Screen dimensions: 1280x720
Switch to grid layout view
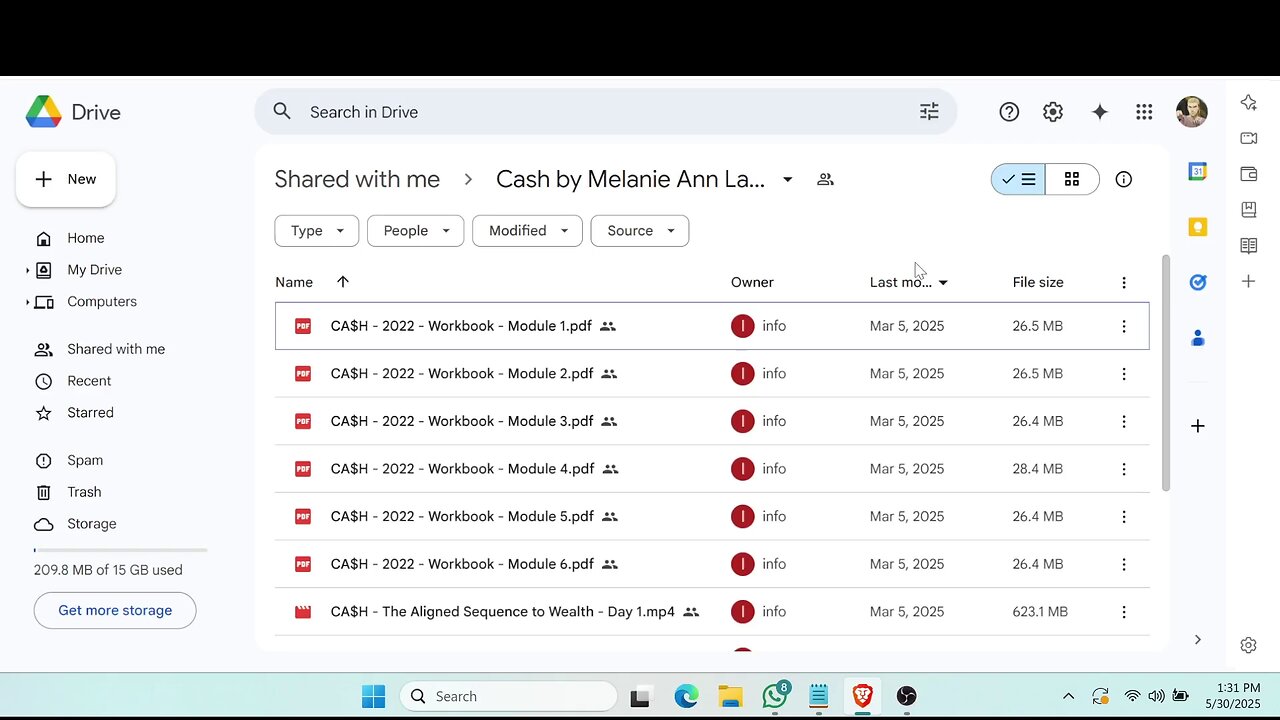[x=1072, y=179]
